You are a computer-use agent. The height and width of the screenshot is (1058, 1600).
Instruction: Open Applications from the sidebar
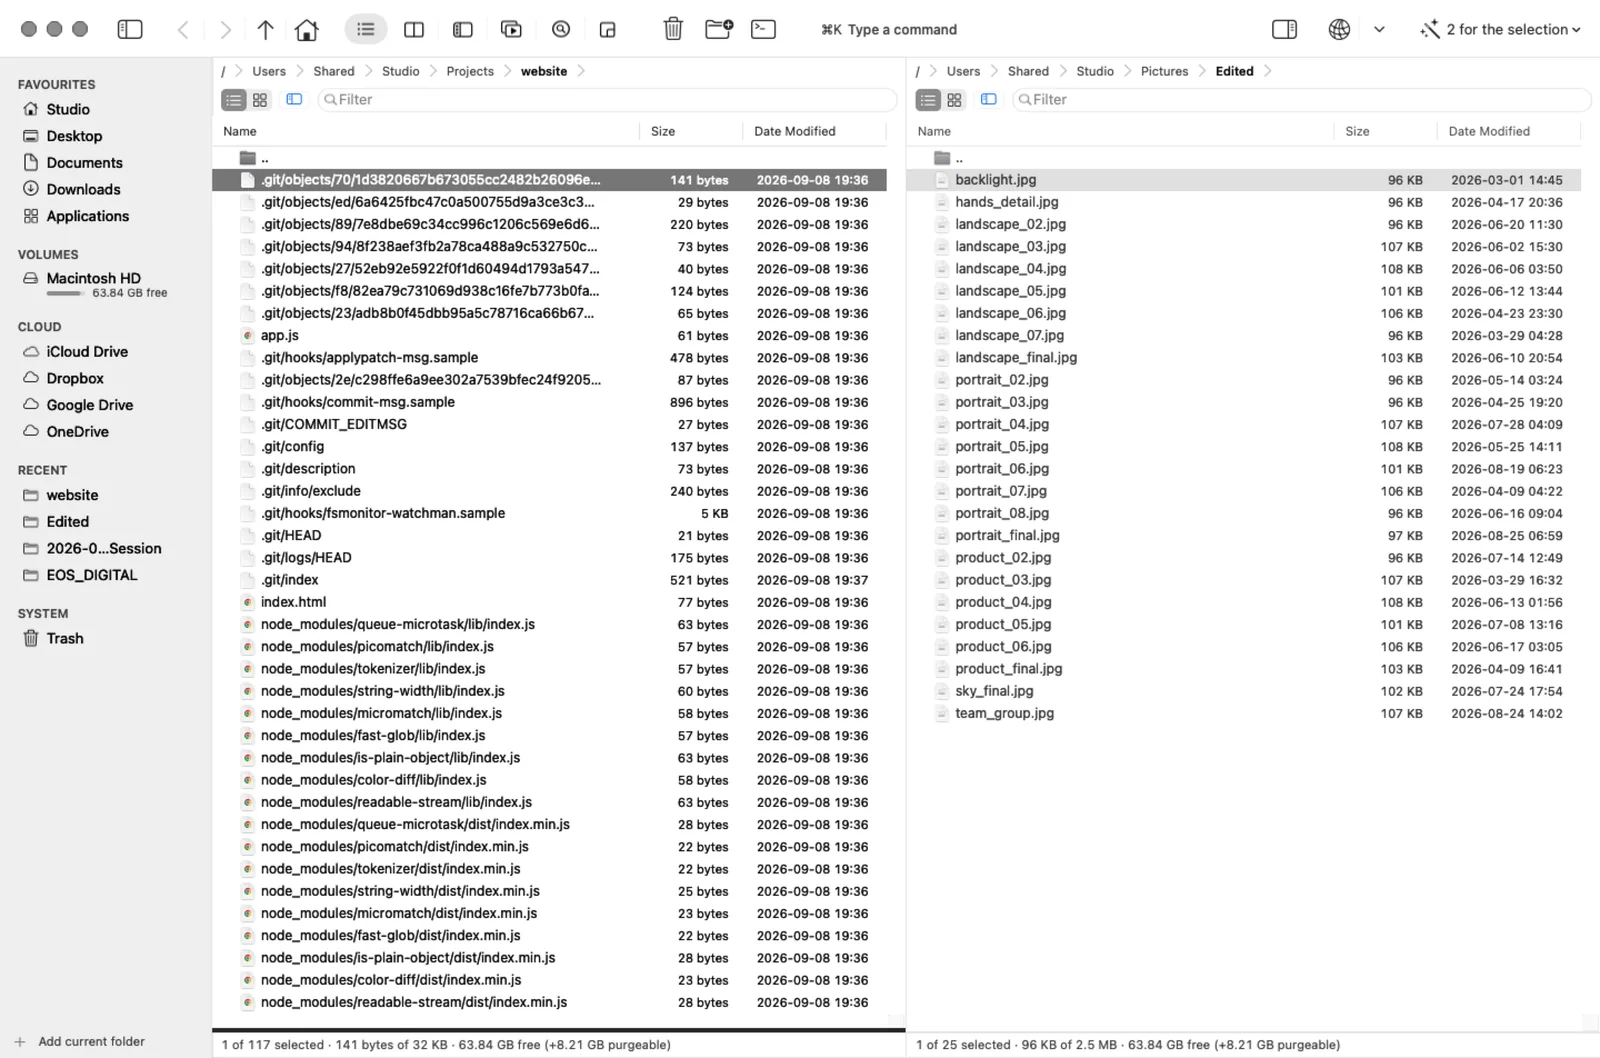click(87, 216)
